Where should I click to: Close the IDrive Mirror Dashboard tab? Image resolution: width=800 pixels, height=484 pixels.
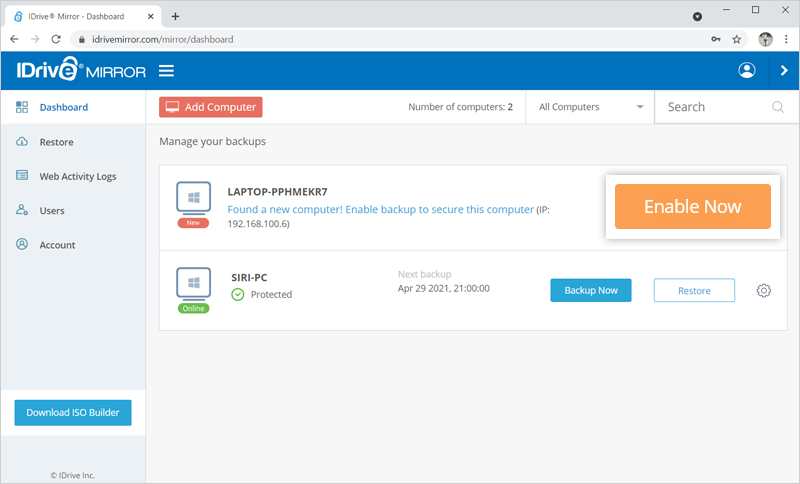pyautogui.click(x=151, y=16)
